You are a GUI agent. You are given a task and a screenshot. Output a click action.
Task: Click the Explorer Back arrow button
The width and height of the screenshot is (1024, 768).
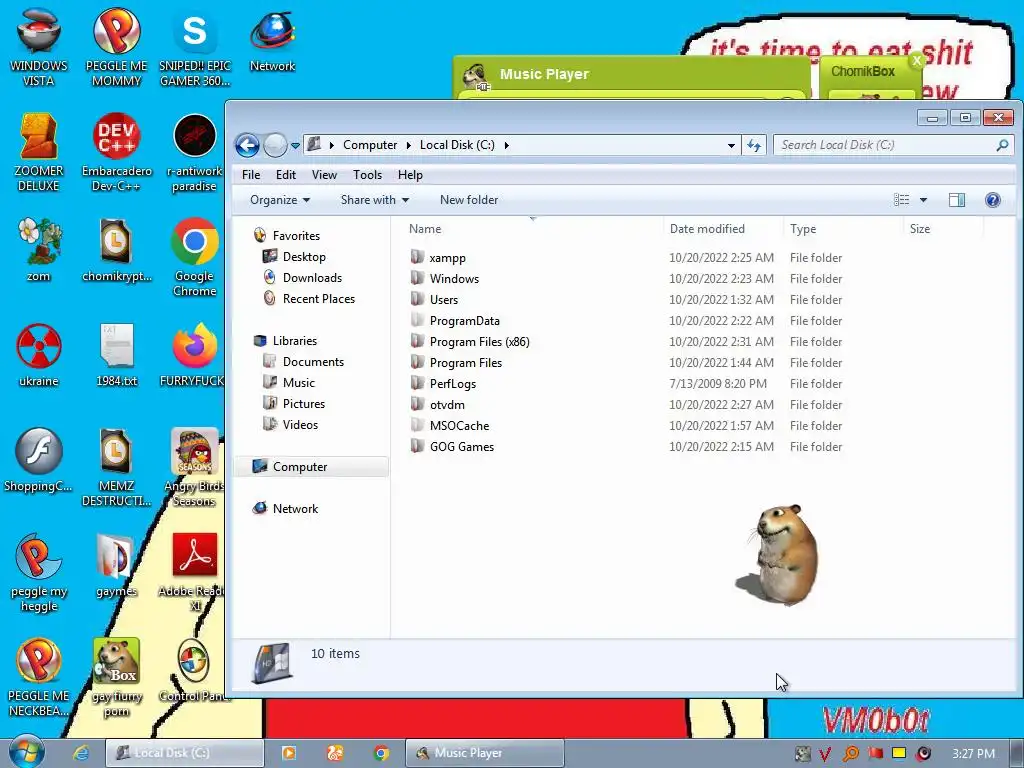click(248, 145)
